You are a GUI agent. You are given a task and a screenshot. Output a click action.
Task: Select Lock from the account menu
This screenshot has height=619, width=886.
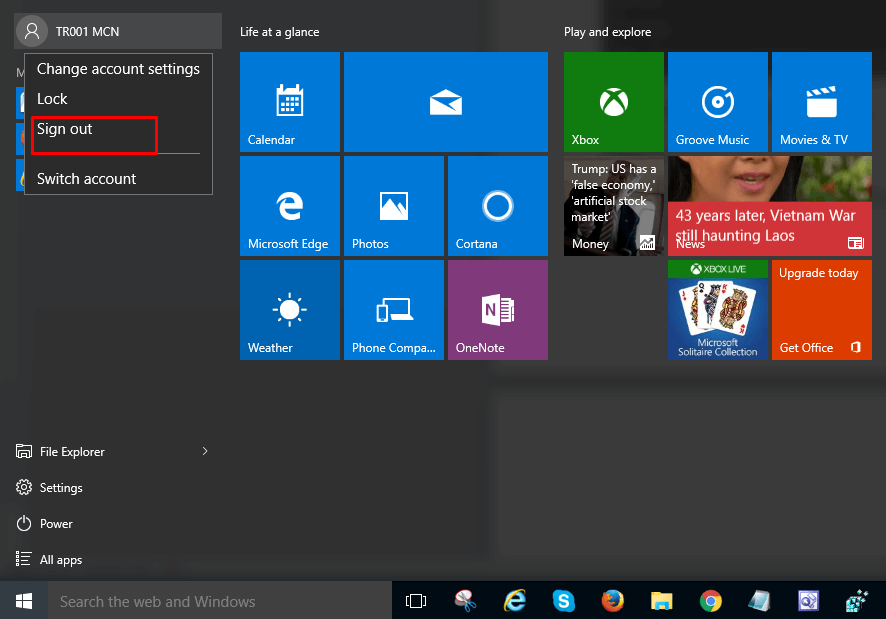(x=52, y=99)
